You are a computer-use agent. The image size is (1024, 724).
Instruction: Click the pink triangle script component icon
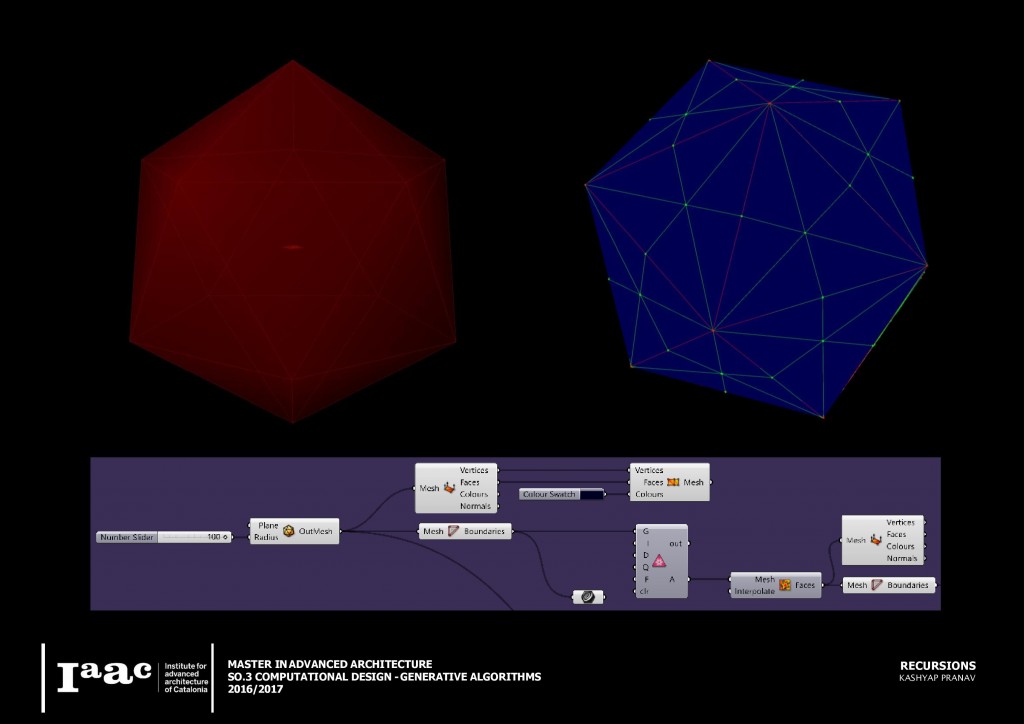[x=659, y=561]
